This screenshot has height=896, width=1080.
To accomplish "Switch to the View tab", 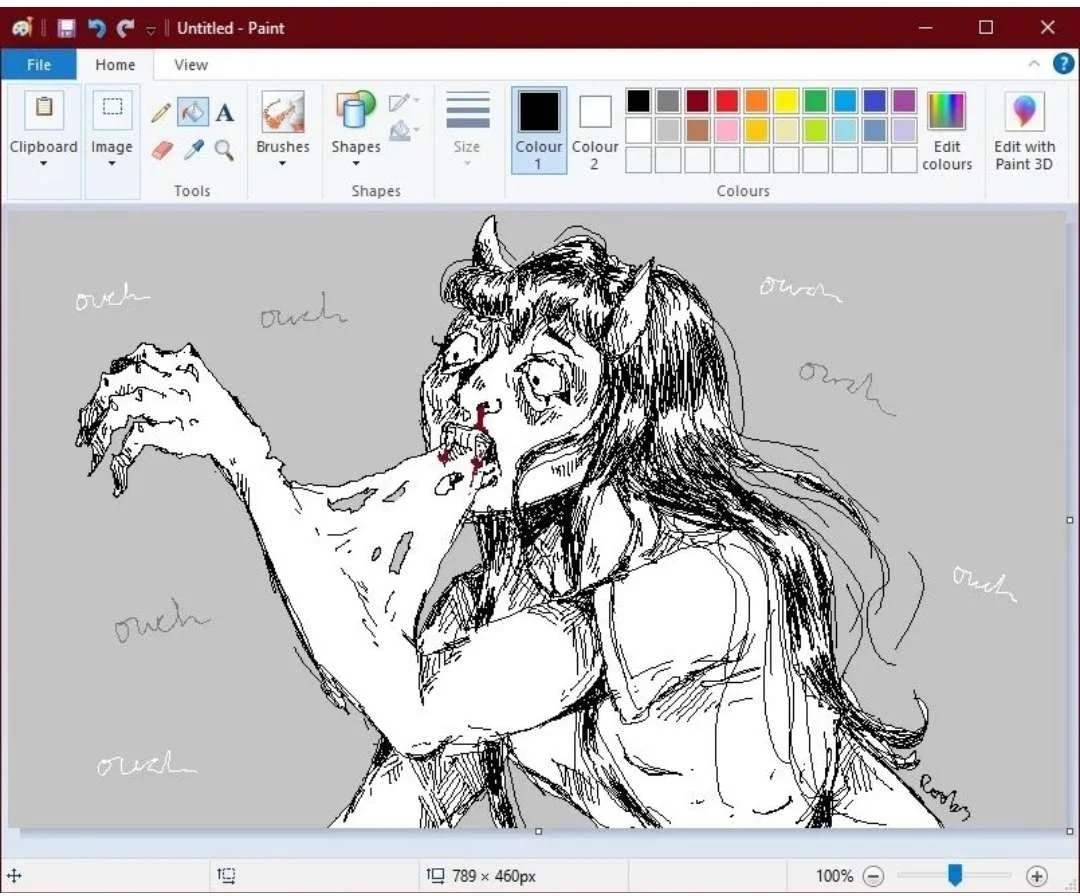I will [x=191, y=65].
